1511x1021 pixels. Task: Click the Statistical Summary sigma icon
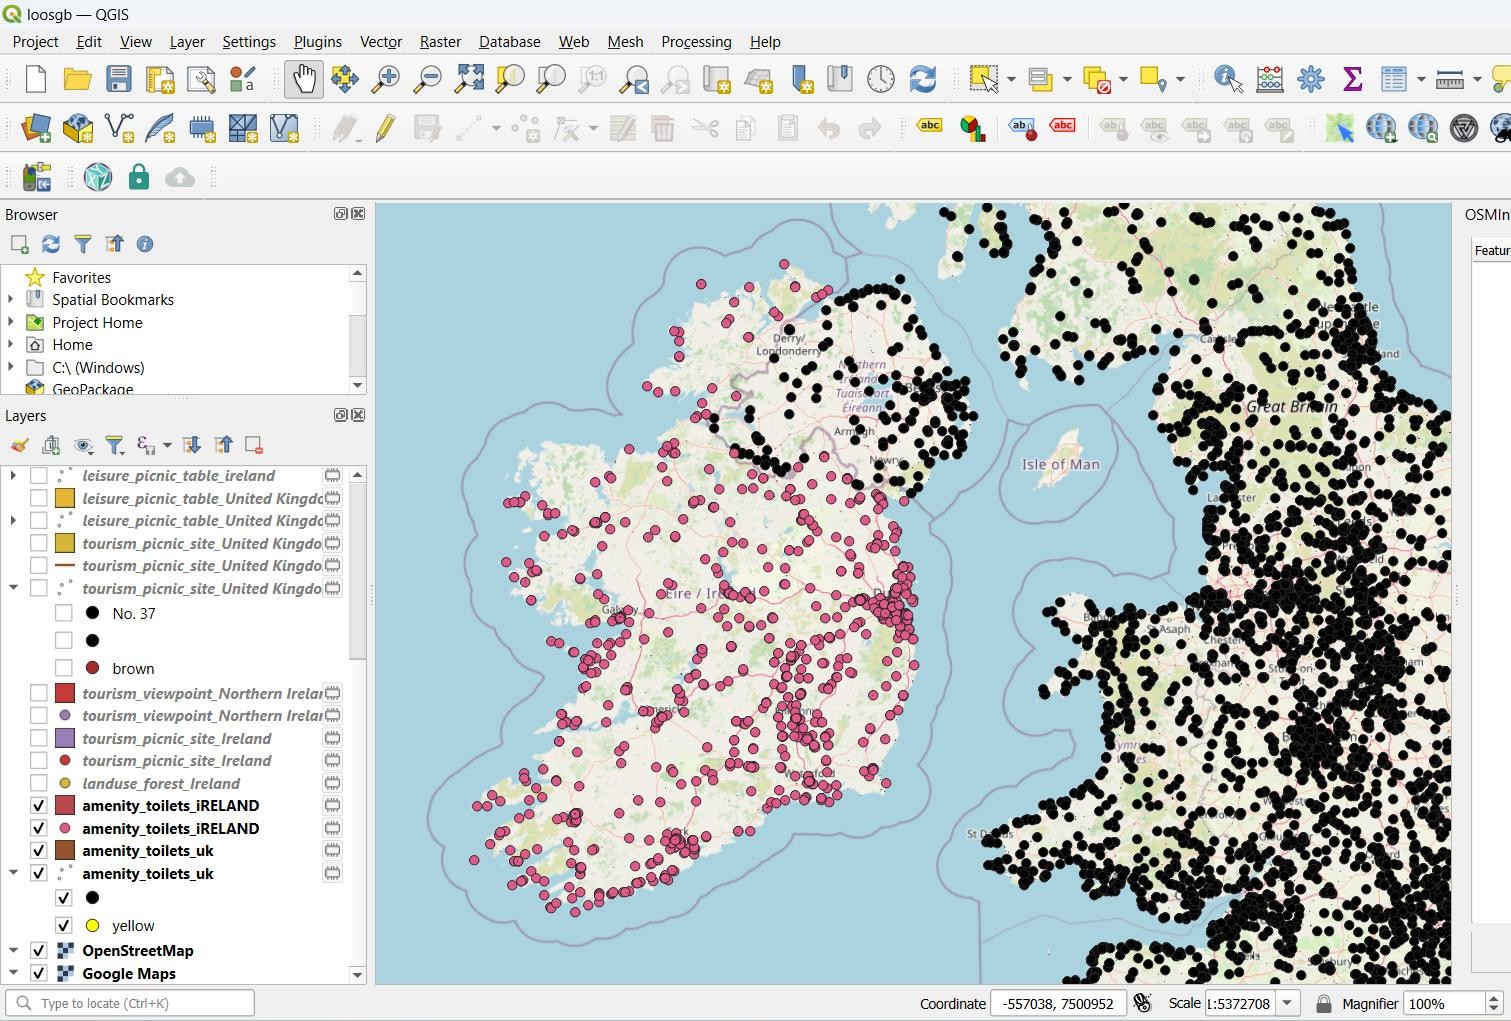pos(1352,79)
